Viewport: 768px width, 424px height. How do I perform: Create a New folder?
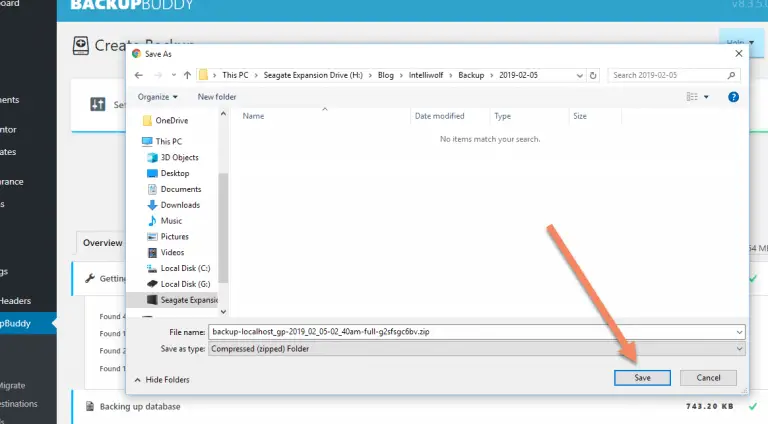pos(216,96)
